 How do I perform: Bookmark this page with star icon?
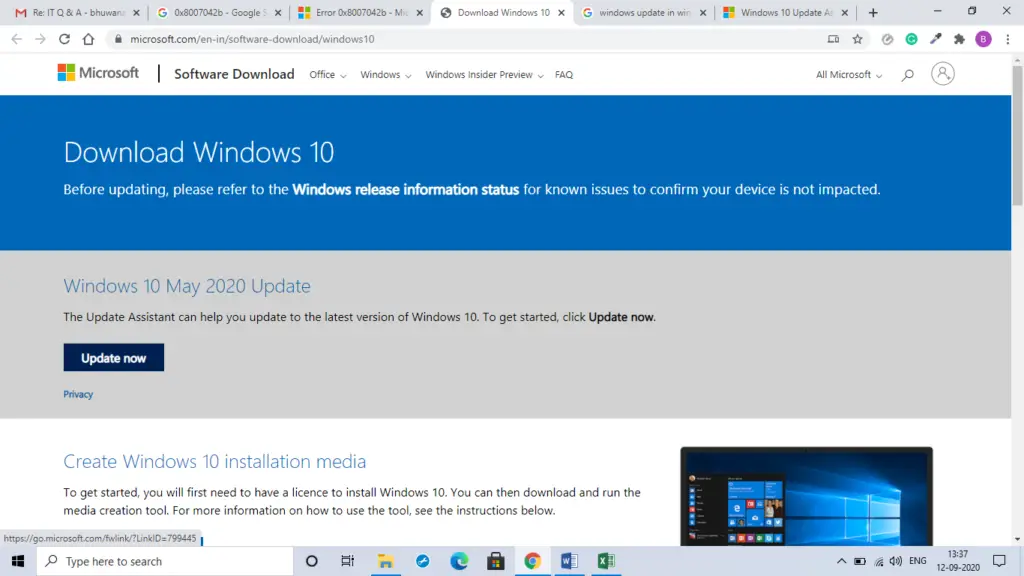(857, 39)
